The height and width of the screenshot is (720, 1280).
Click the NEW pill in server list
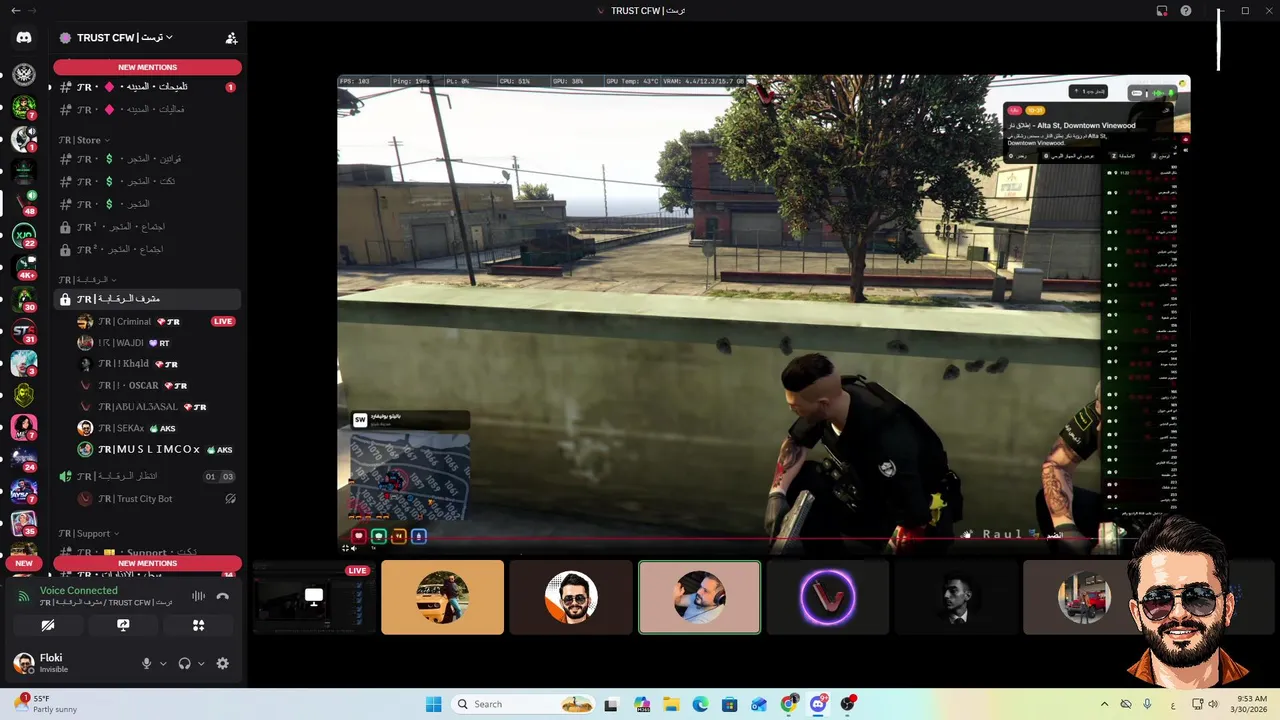coord(24,563)
